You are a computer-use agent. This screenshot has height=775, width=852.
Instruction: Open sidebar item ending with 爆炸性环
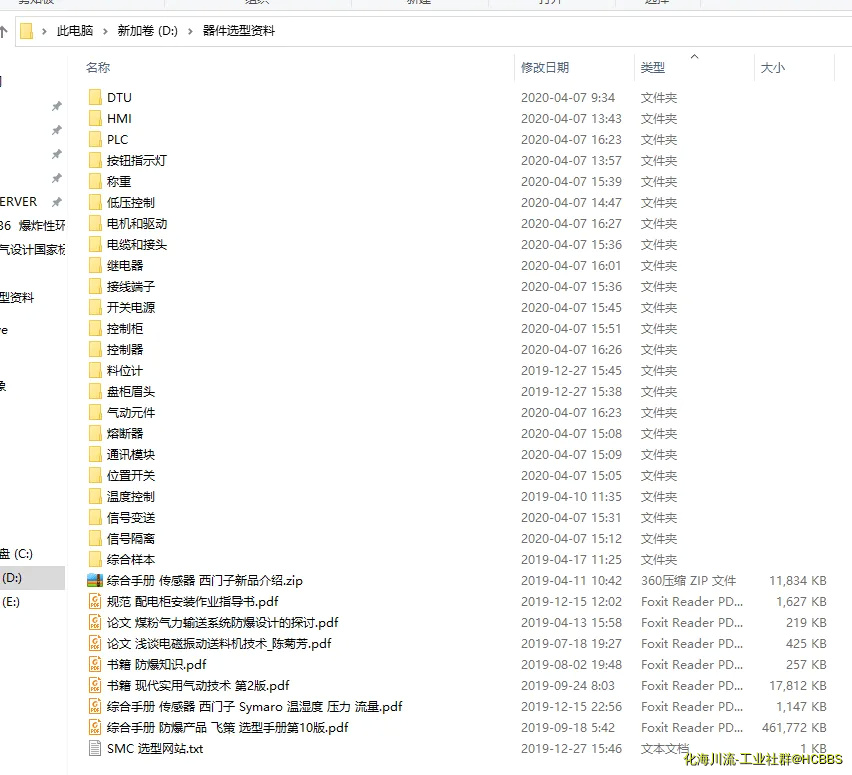tap(33, 226)
